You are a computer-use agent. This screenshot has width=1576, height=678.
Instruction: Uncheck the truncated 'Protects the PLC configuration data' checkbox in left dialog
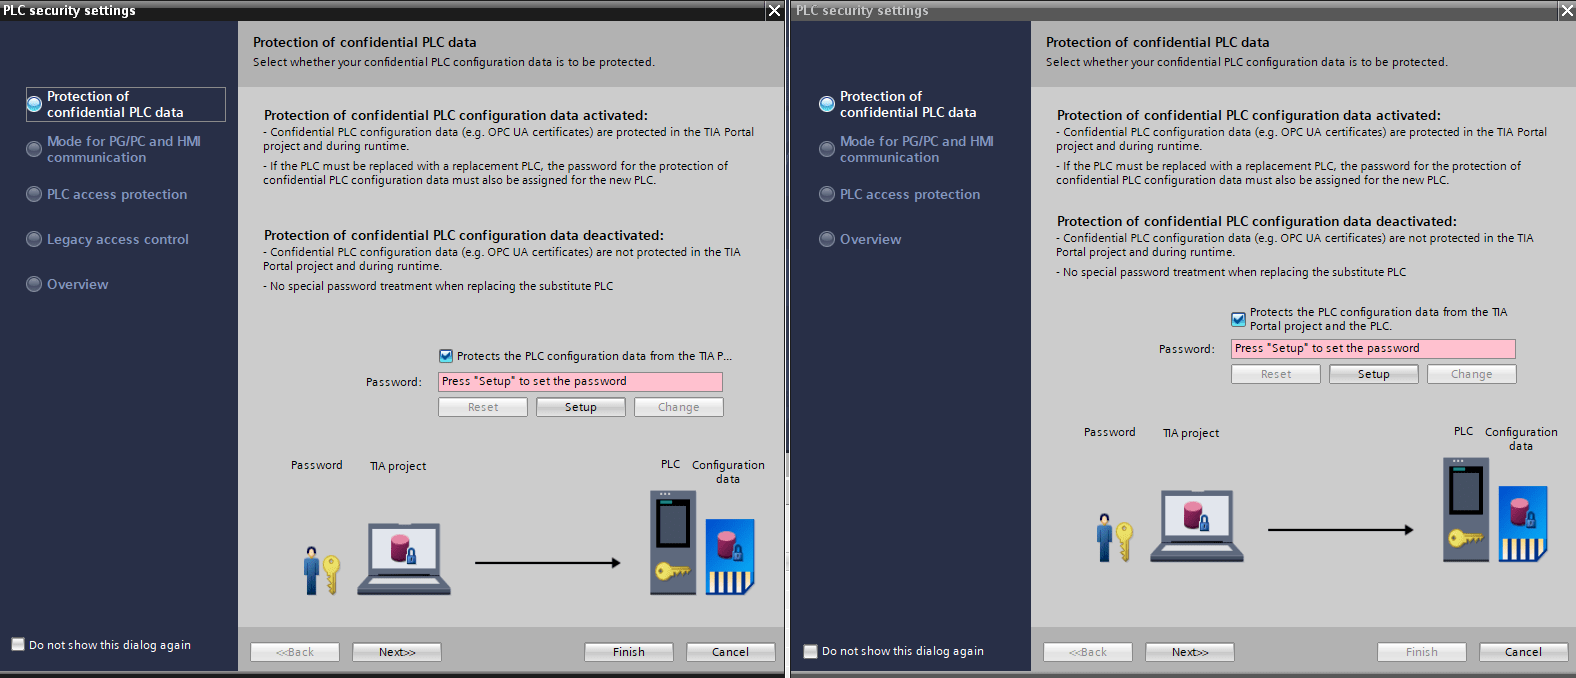(446, 356)
